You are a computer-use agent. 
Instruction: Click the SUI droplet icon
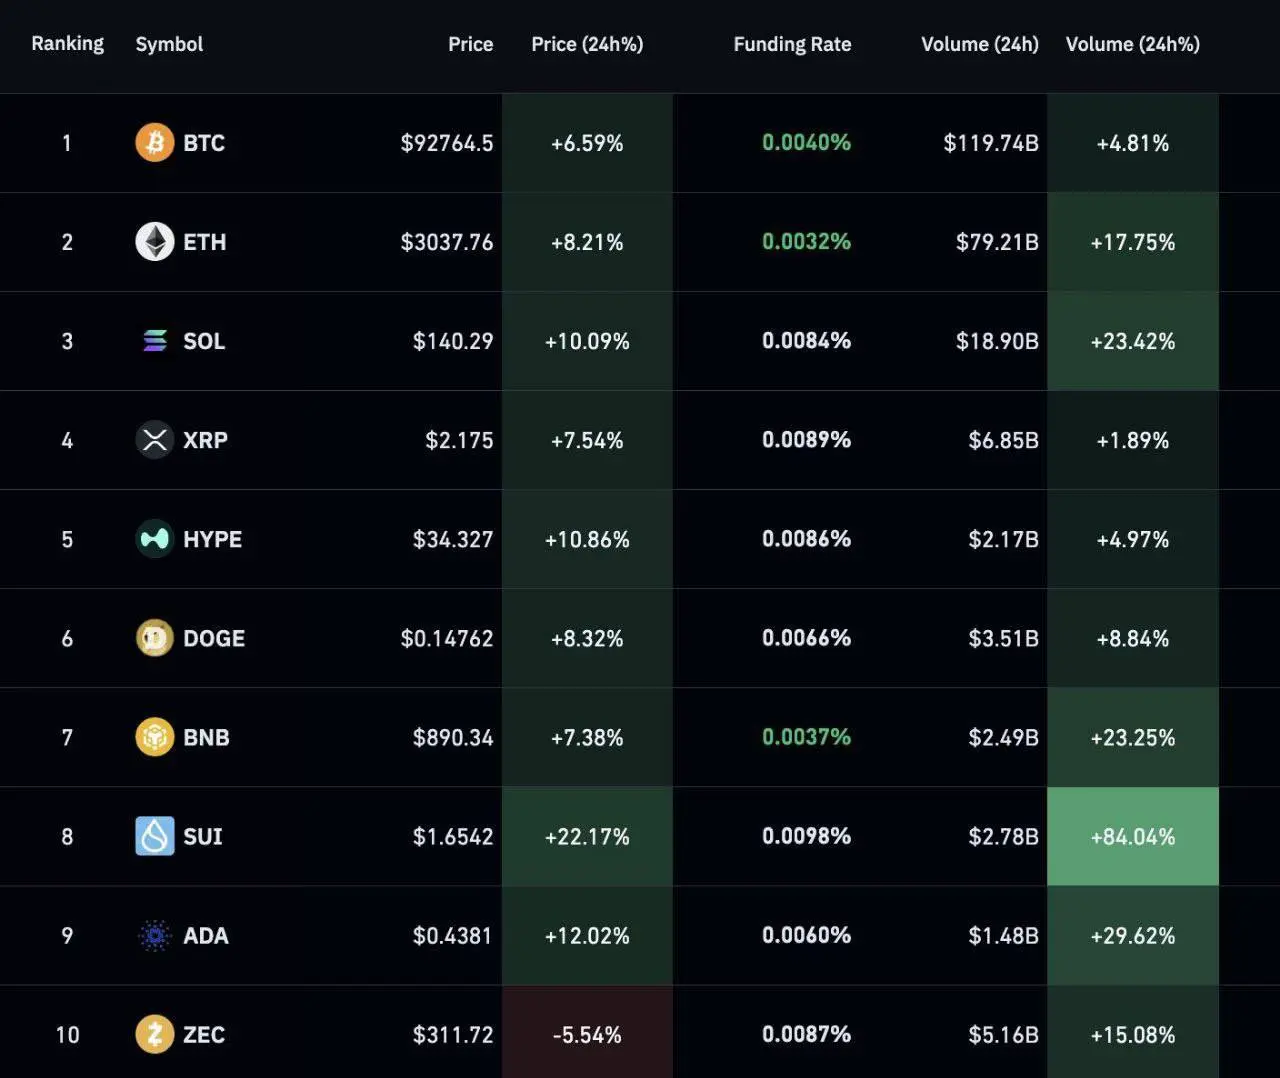pos(155,836)
